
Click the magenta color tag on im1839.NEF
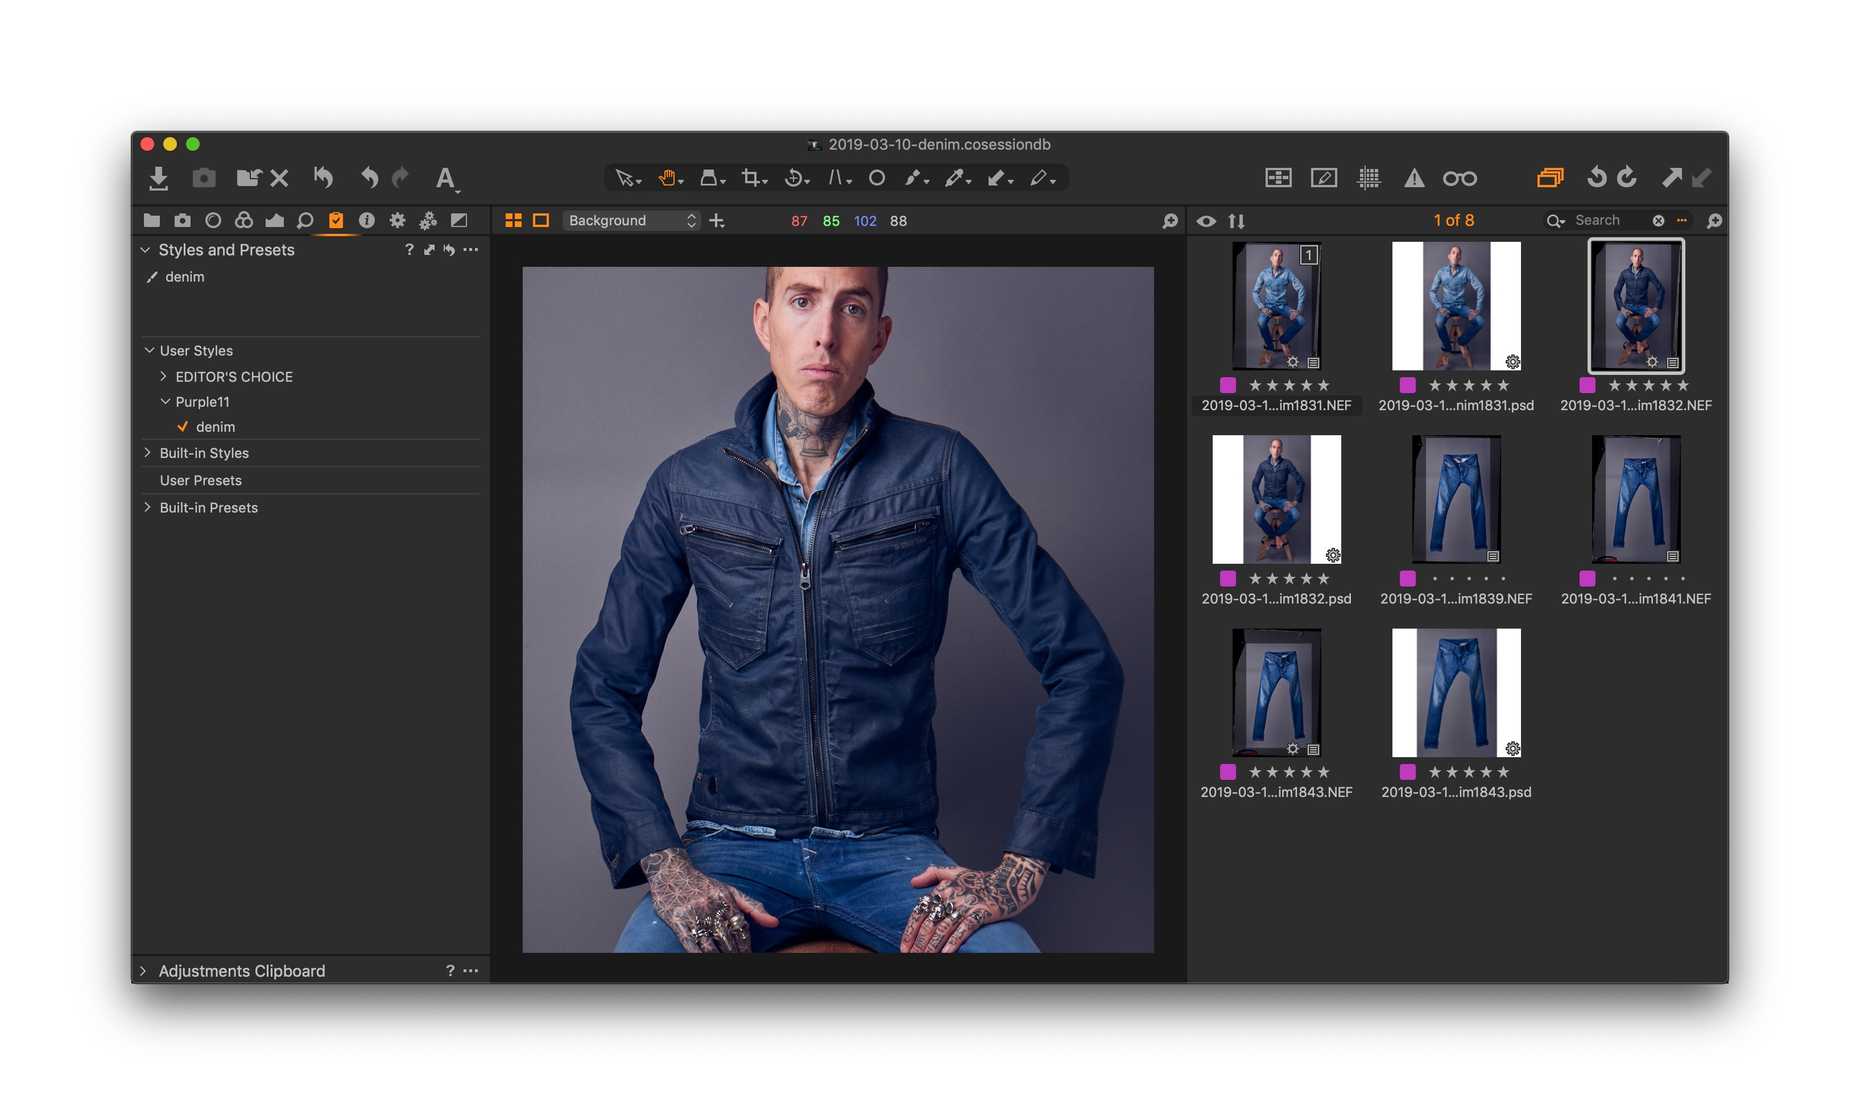pyautogui.click(x=1407, y=579)
